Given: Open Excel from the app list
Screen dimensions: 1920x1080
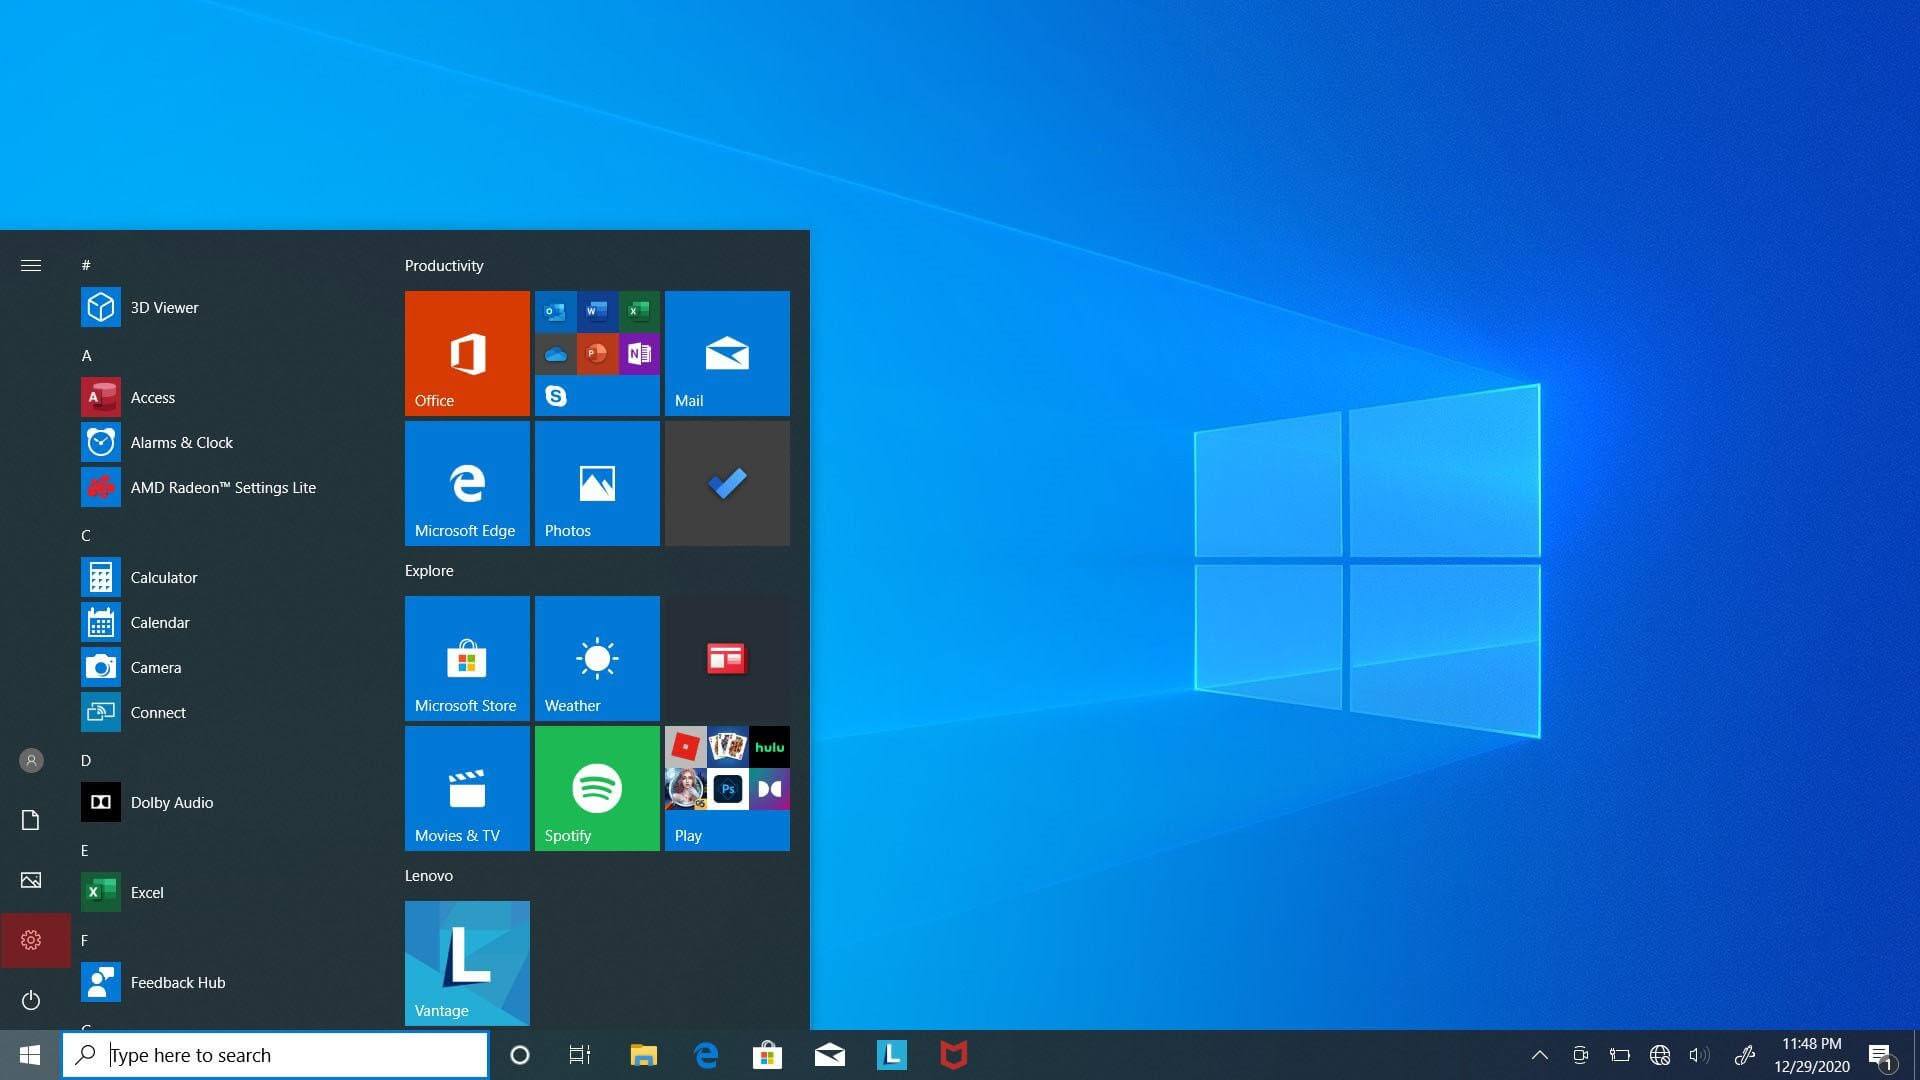Looking at the screenshot, I should (x=225, y=892).
